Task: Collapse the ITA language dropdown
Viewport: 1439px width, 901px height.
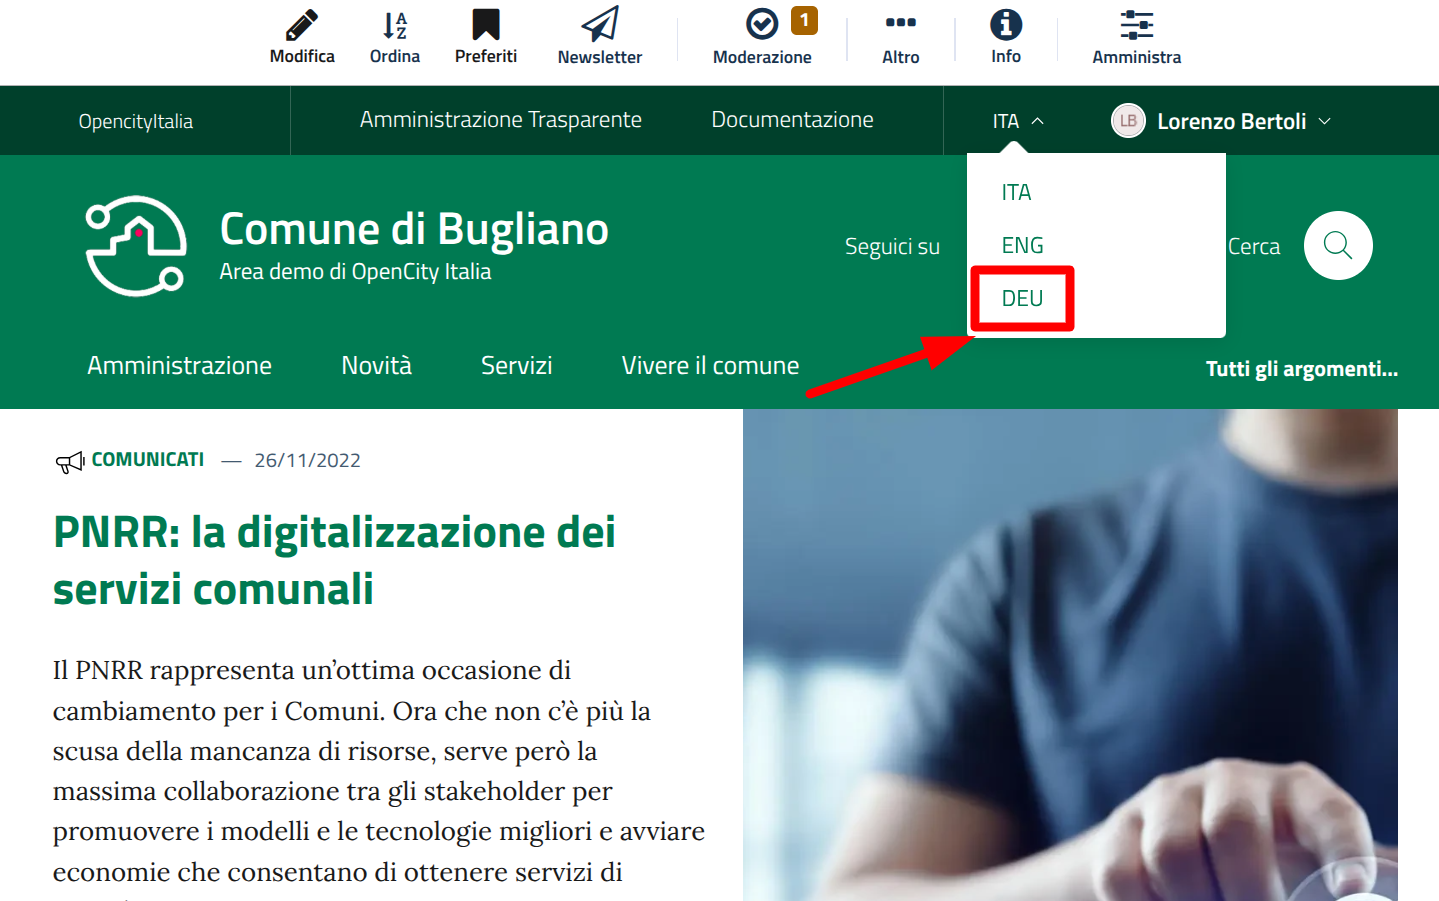Action: [1018, 121]
